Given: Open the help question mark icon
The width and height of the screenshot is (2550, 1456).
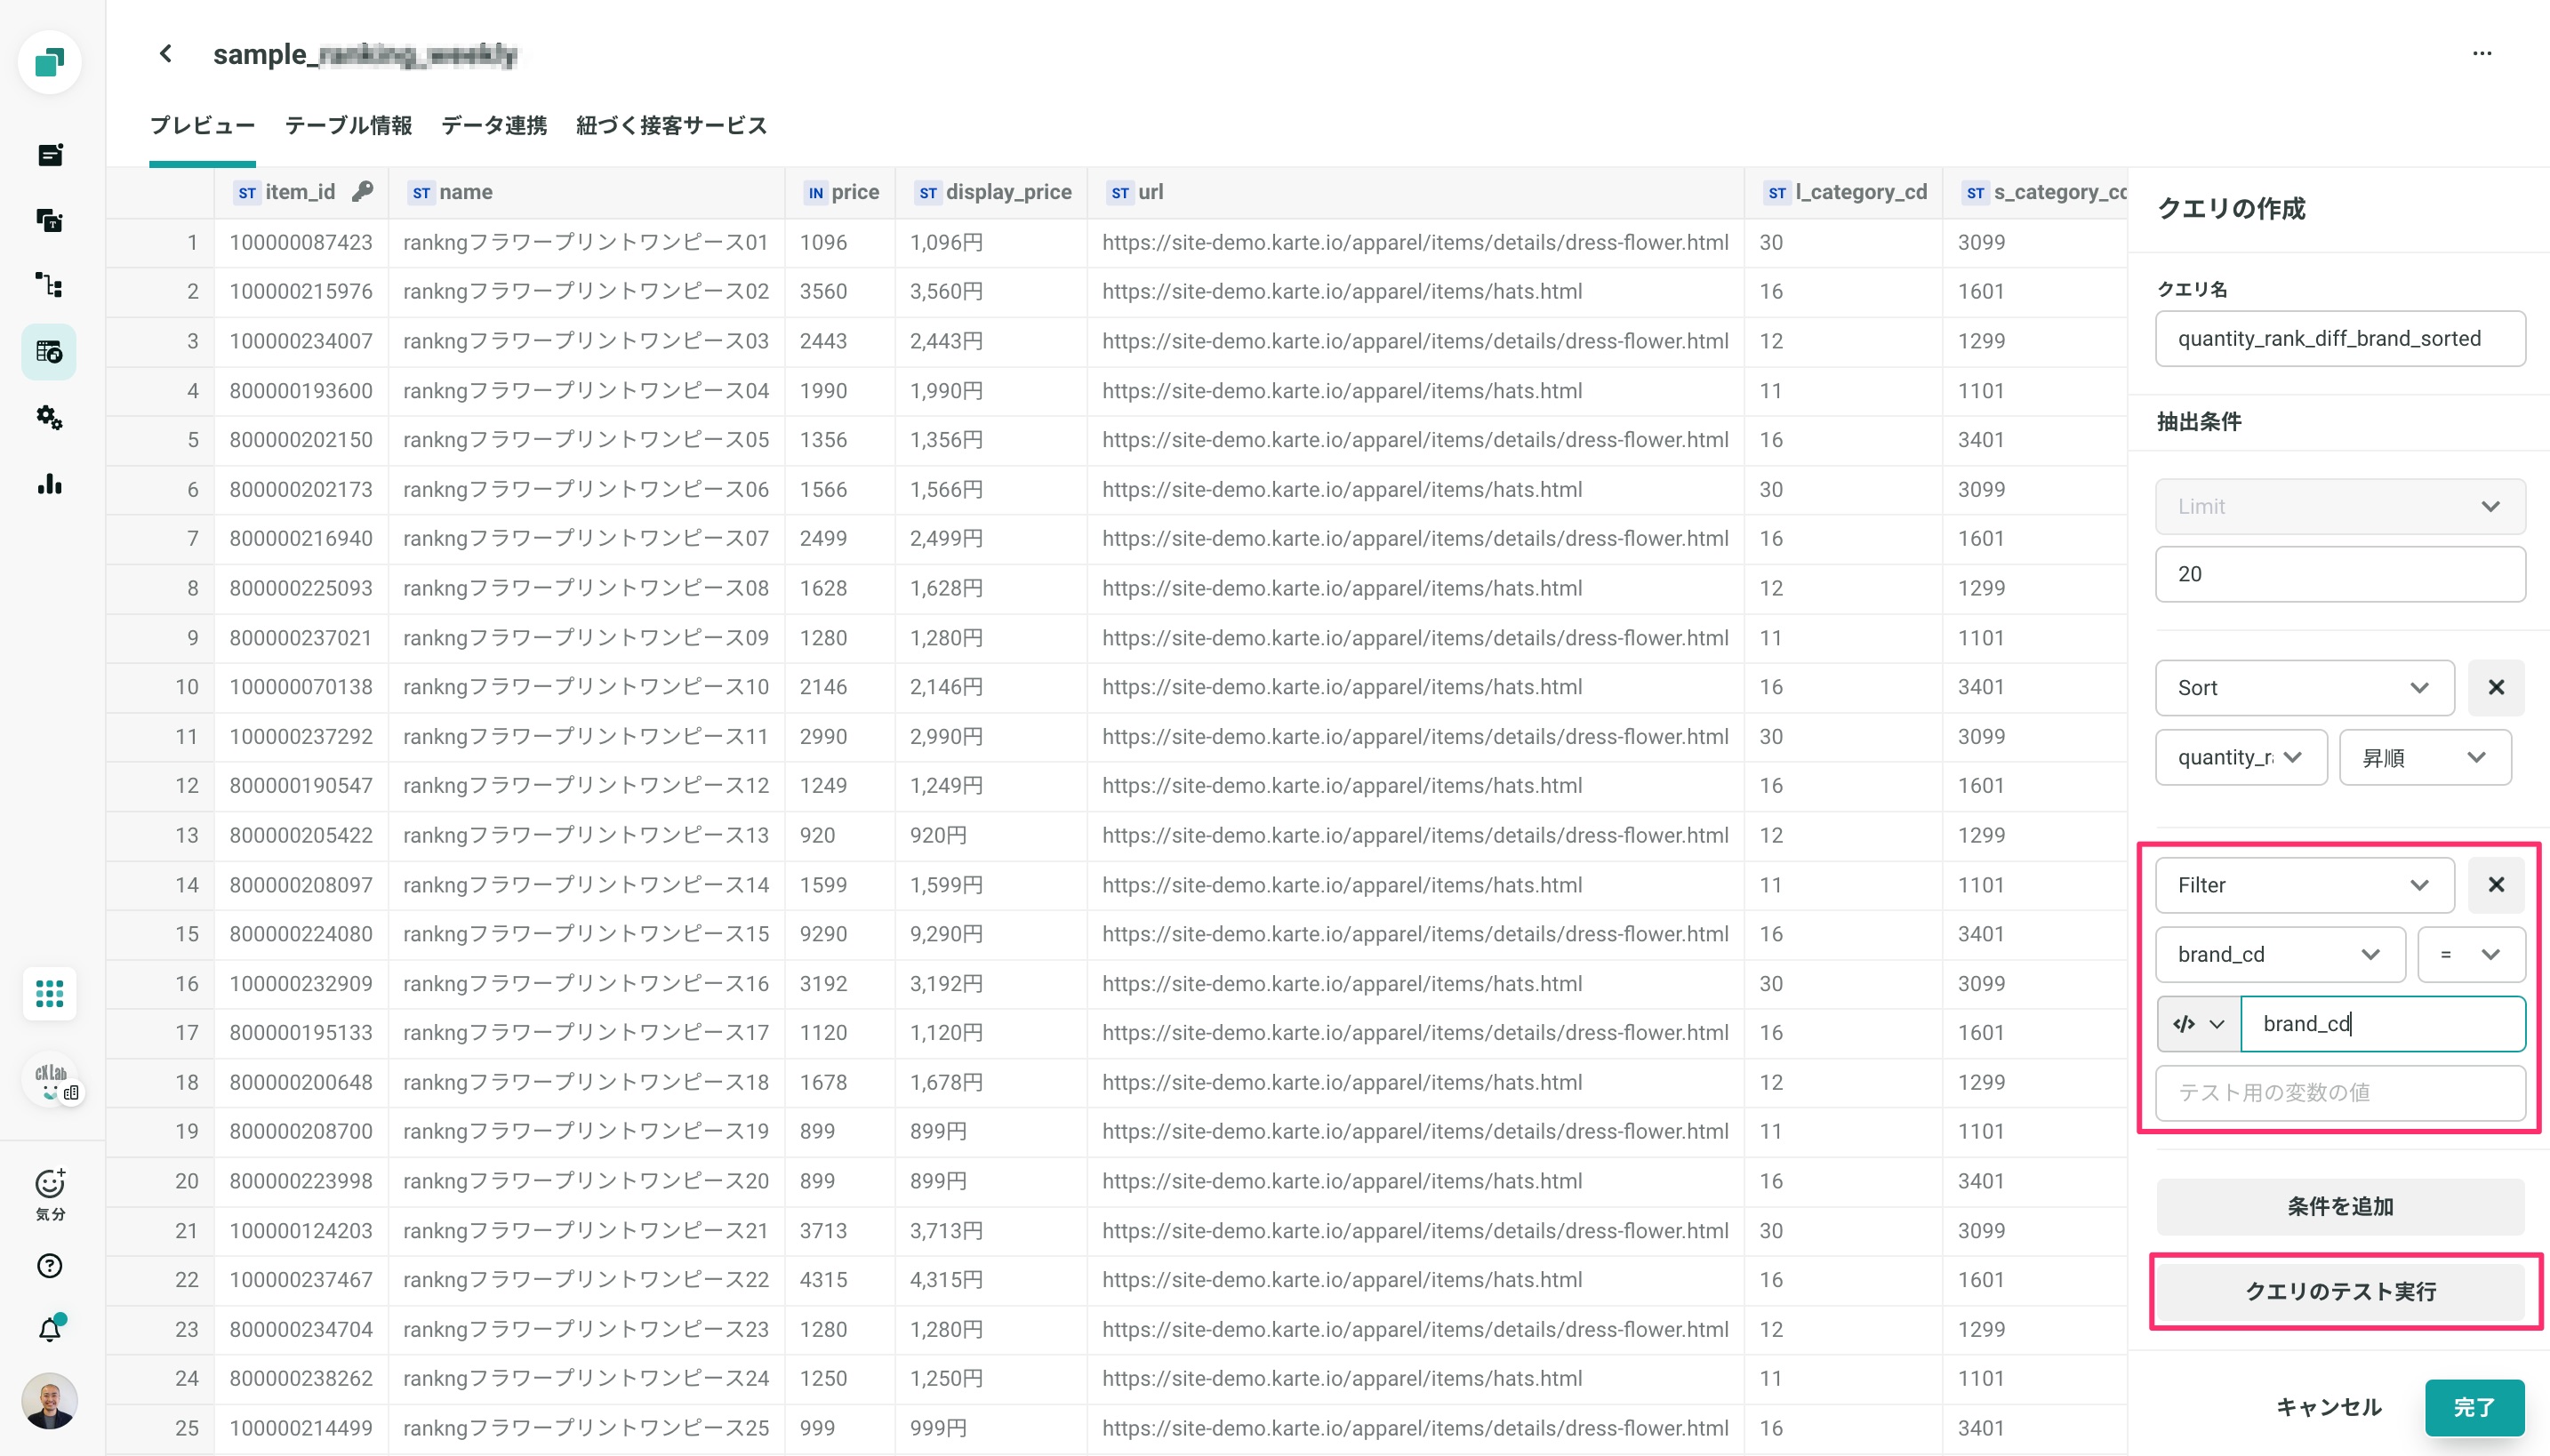Looking at the screenshot, I should [x=49, y=1266].
